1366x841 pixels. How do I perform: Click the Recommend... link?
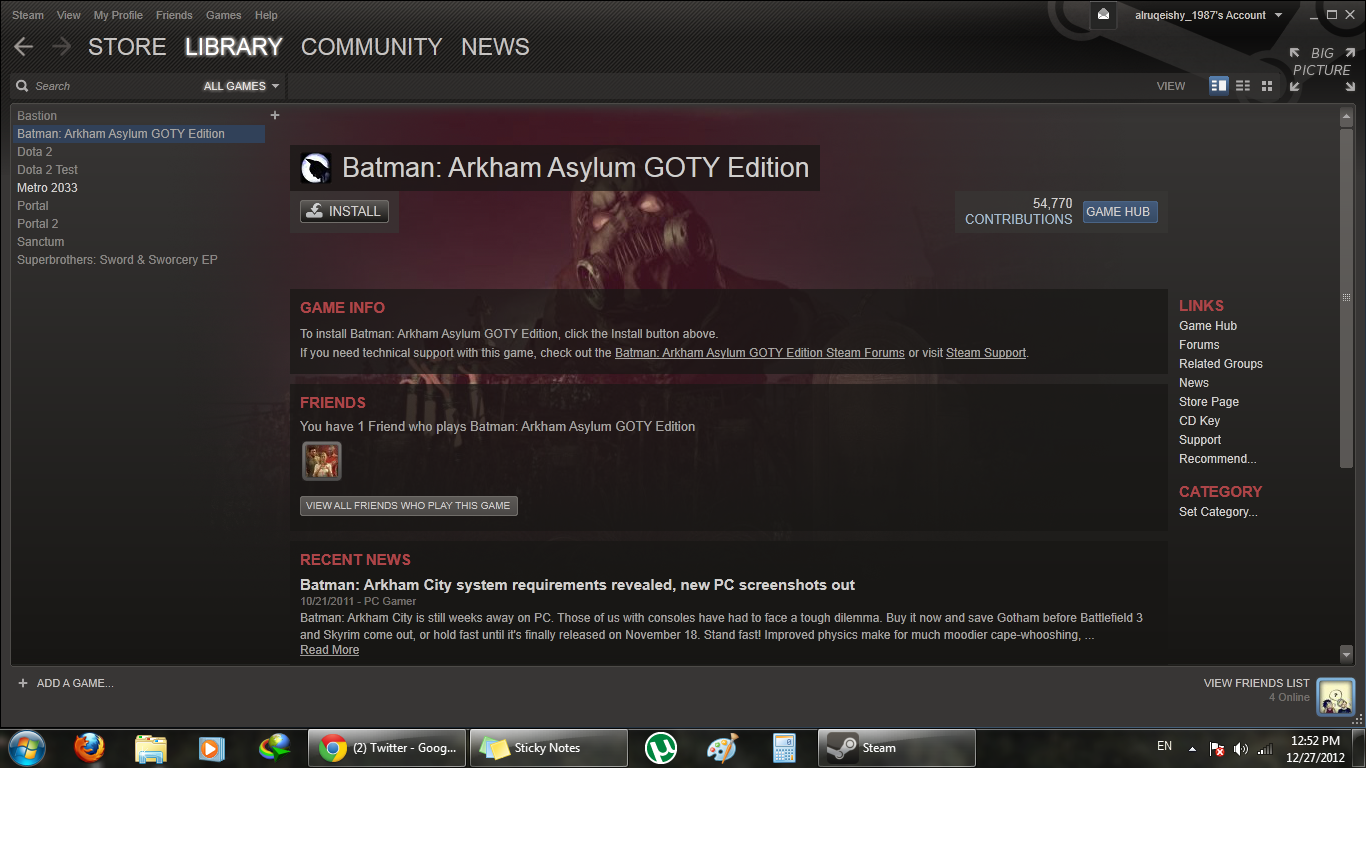tap(1218, 459)
